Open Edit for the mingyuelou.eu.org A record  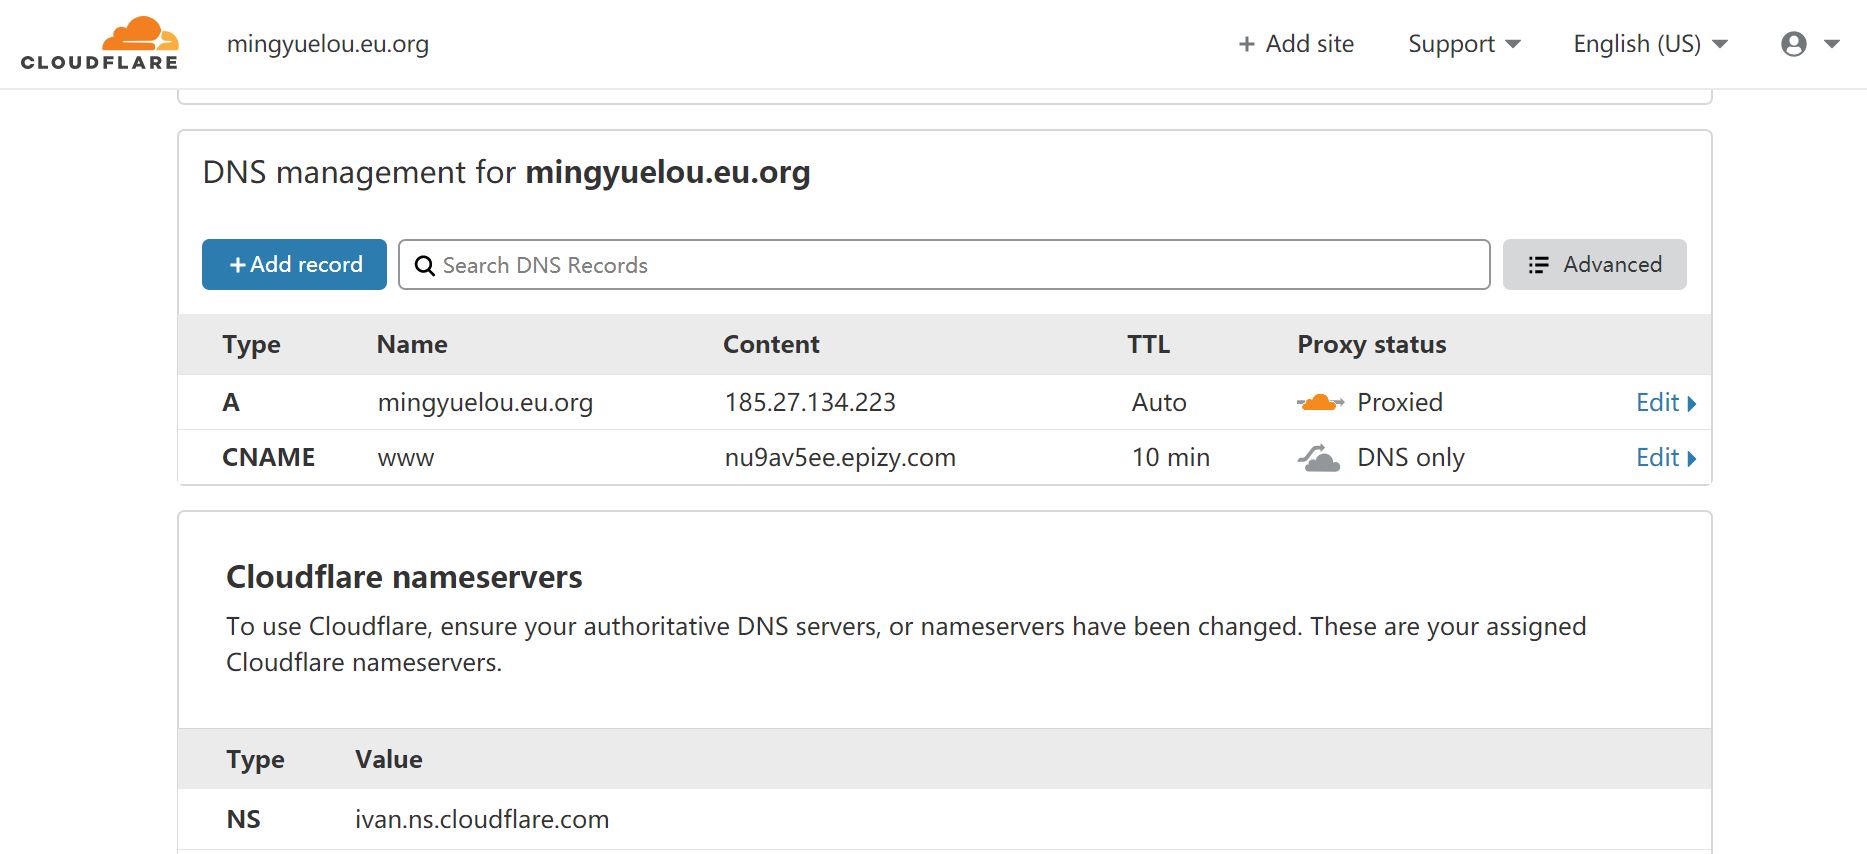pyautogui.click(x=1666, y=402)
